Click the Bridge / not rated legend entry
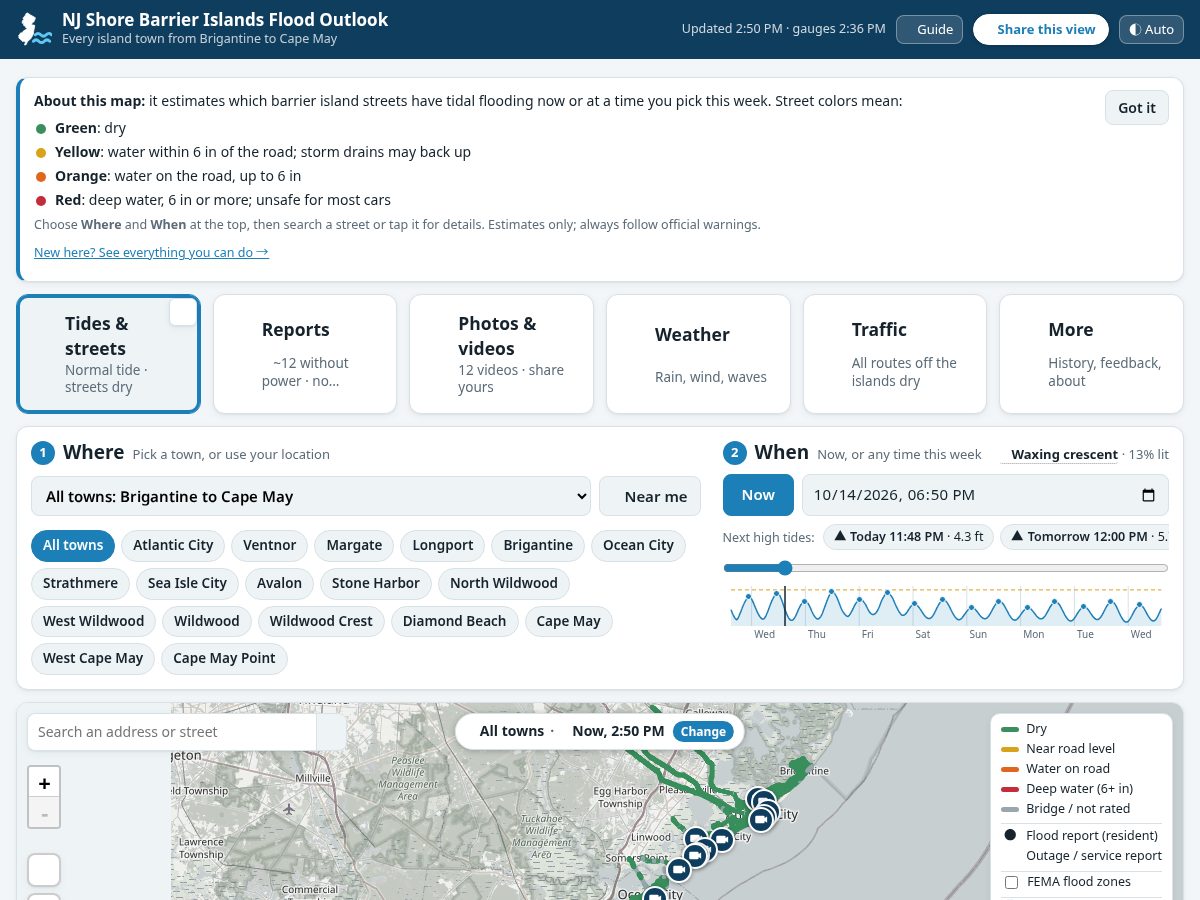1200x900 pixels. [1081, 809]
